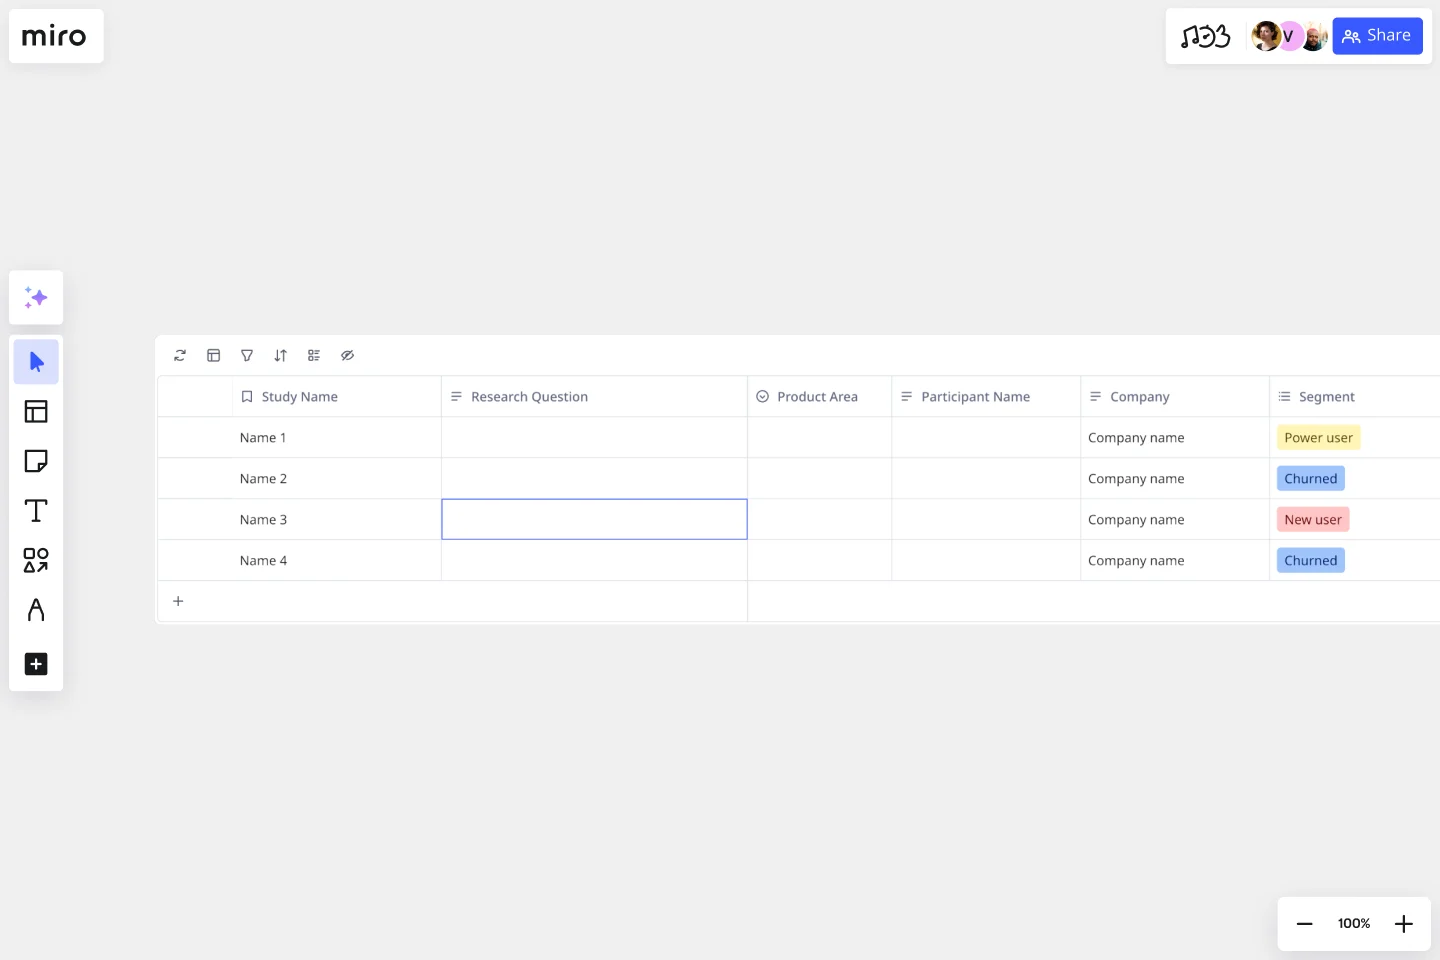Open Participant Name column header
Viewport: 1440px width, 960px height.
[986, 397]
